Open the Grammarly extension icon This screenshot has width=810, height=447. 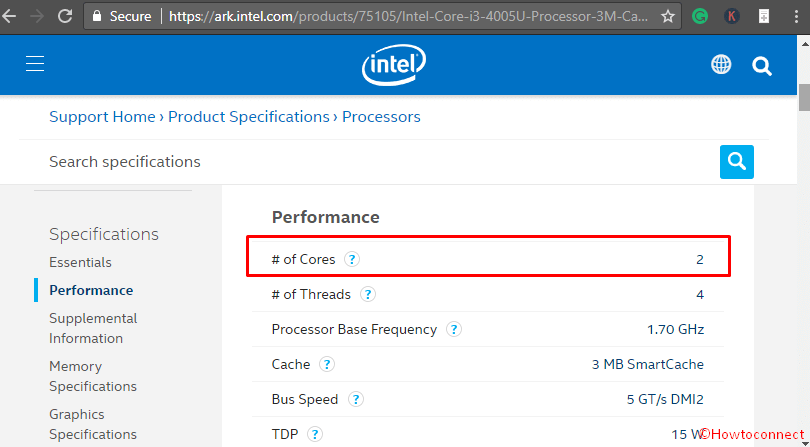click(700, 17)
